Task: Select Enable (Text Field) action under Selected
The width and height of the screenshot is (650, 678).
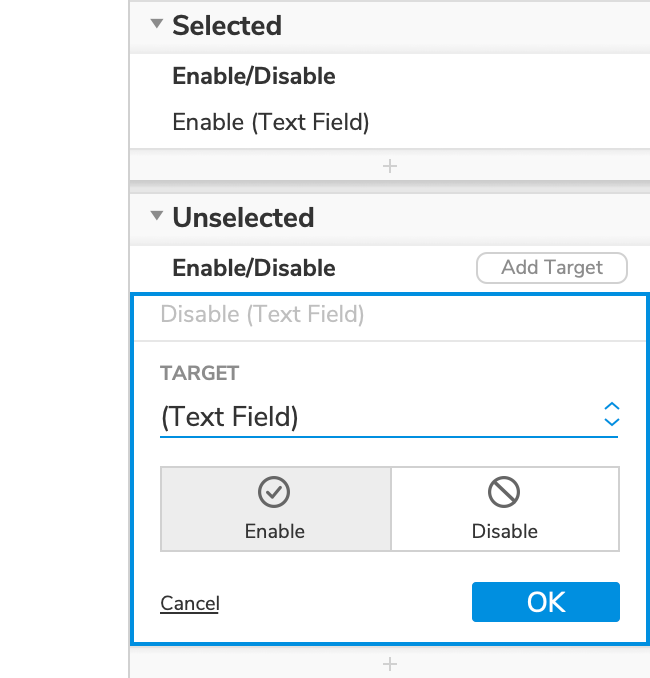Action: 271,123
